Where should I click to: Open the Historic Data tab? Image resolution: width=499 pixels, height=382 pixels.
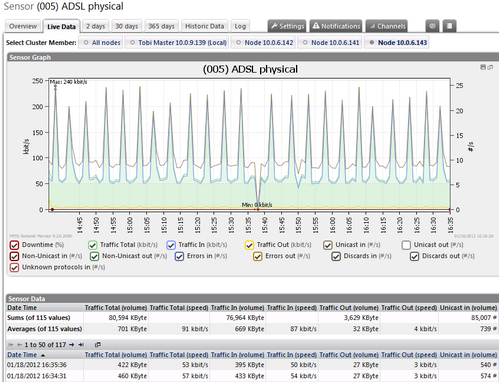204,26
